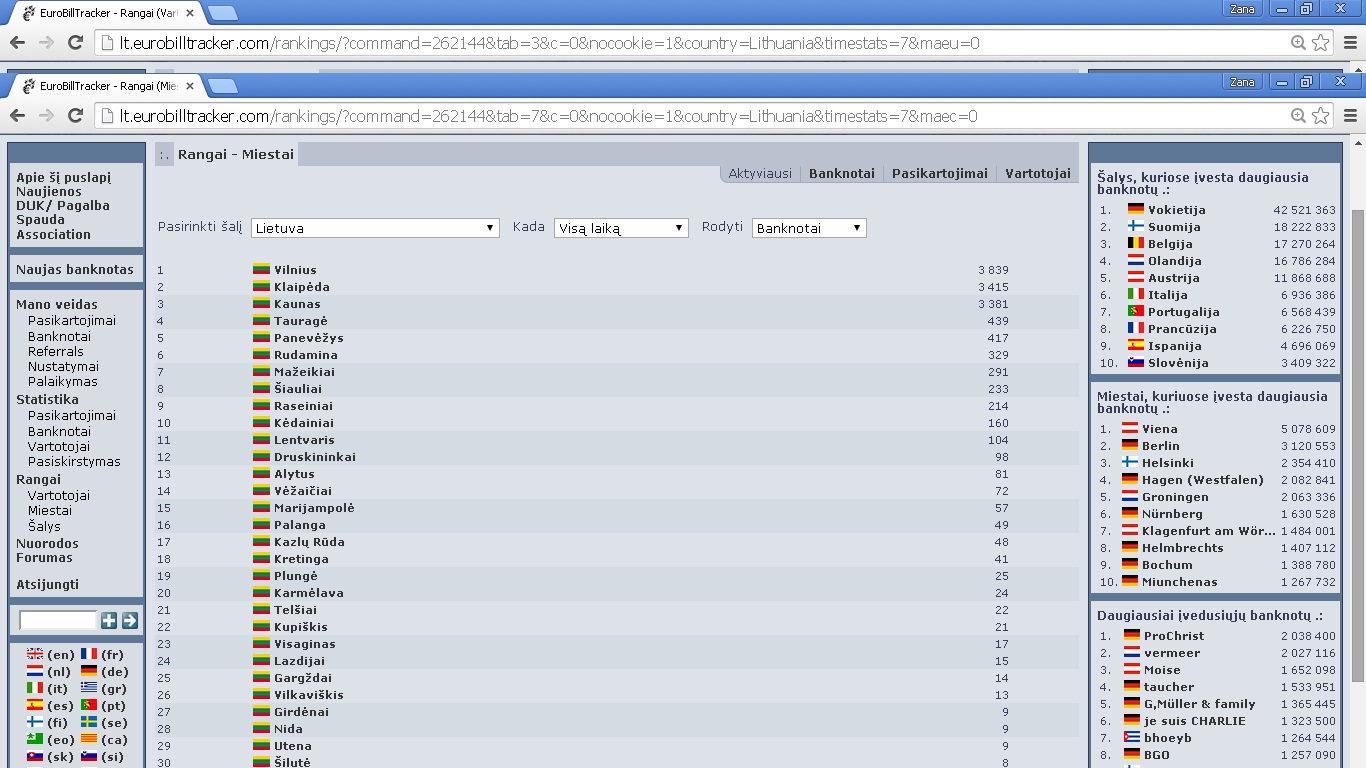1366x768 pixels.
Task: Open Pasiskirstymas under Statistika
Action: pos(74,461)
